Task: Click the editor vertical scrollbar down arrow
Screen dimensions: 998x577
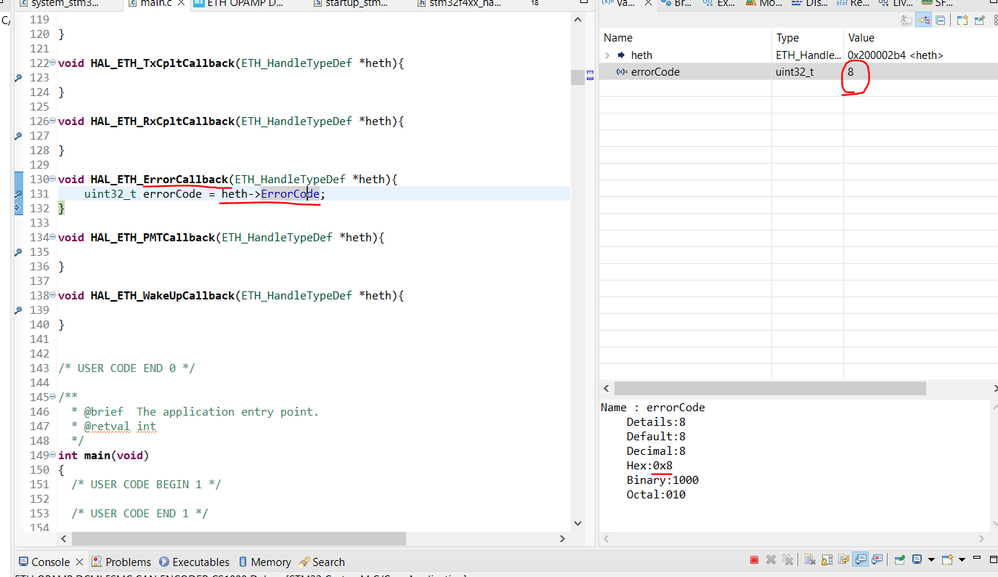Action: [x=577, y=524]
